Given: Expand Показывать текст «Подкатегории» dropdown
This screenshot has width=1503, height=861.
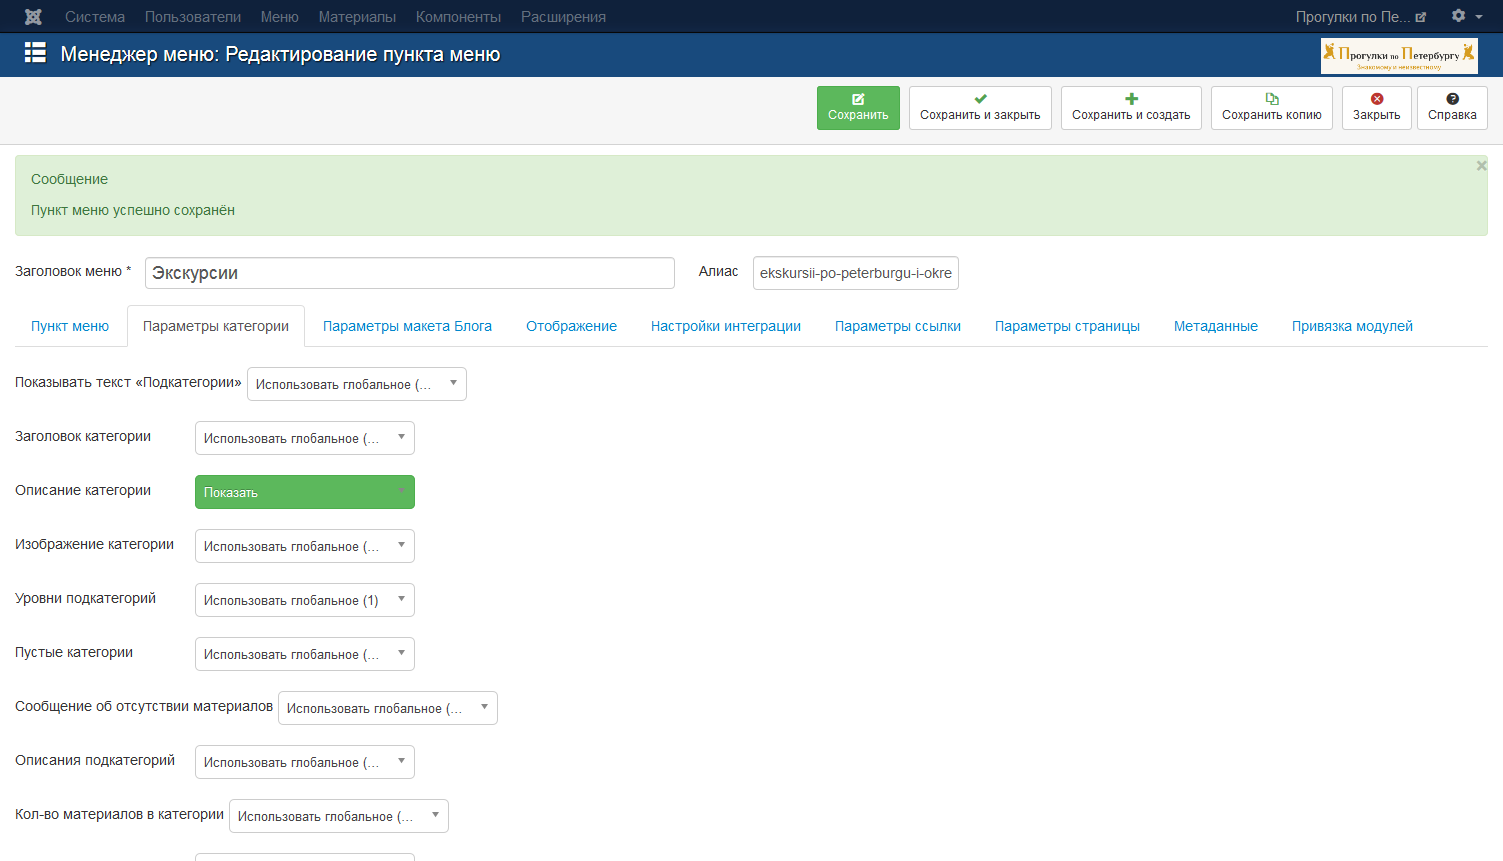Looking at the screenshot, I should point(357,384).
